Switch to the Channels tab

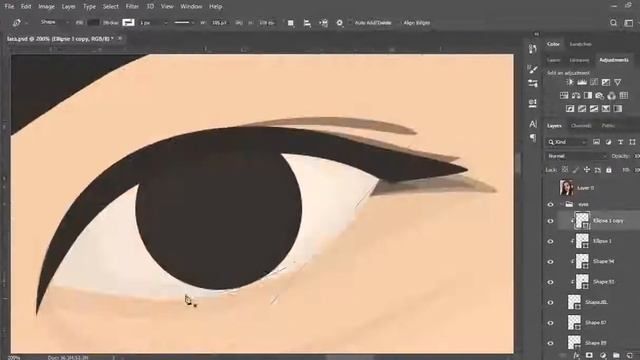[x=581, y=126]
